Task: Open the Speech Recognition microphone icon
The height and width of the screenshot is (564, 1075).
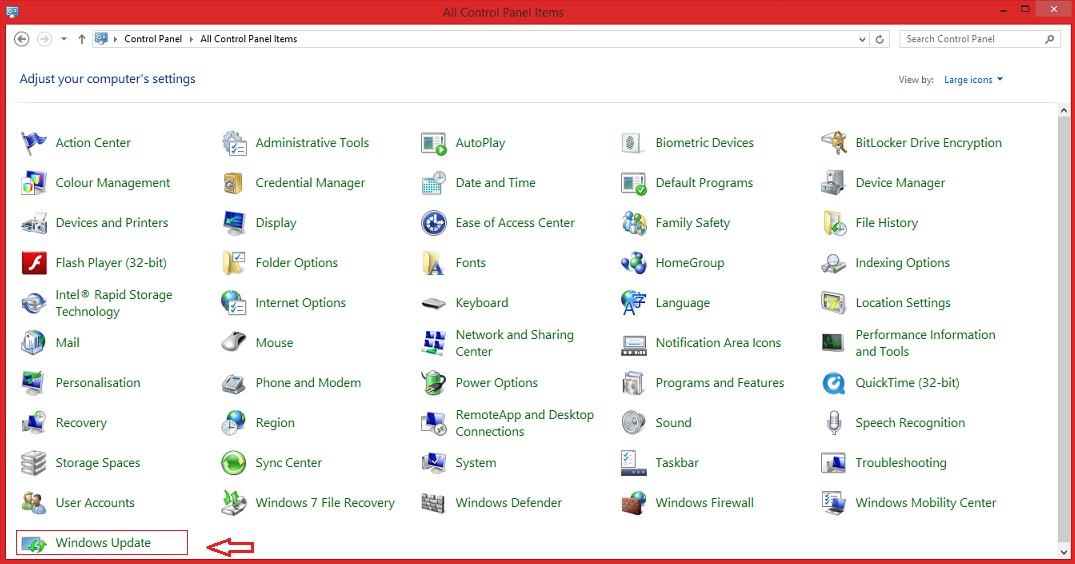Action: coord(834,423)
